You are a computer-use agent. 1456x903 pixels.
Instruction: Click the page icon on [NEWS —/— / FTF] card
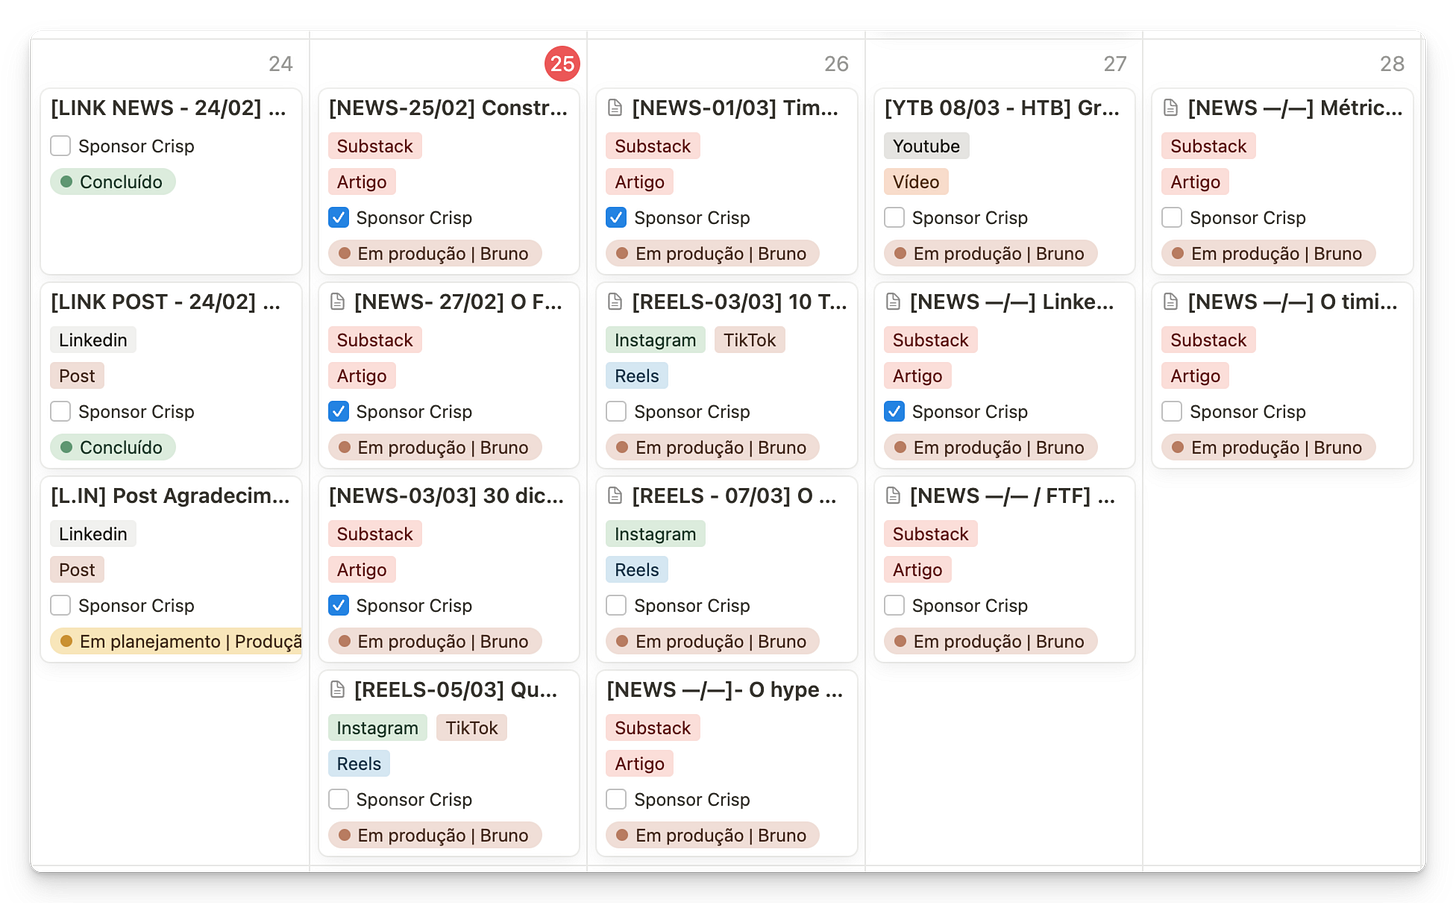point(893,496)
